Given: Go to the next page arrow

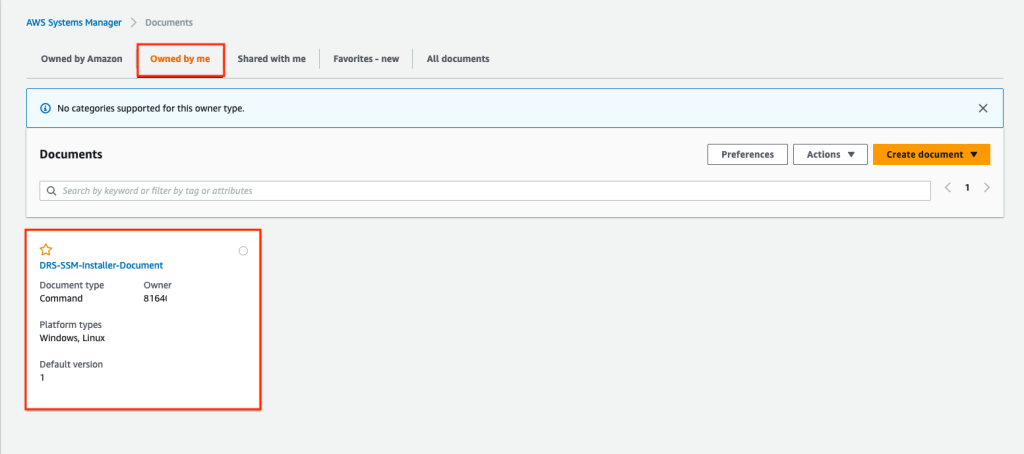Looking at the screenshot, I should tap(987, 188).
